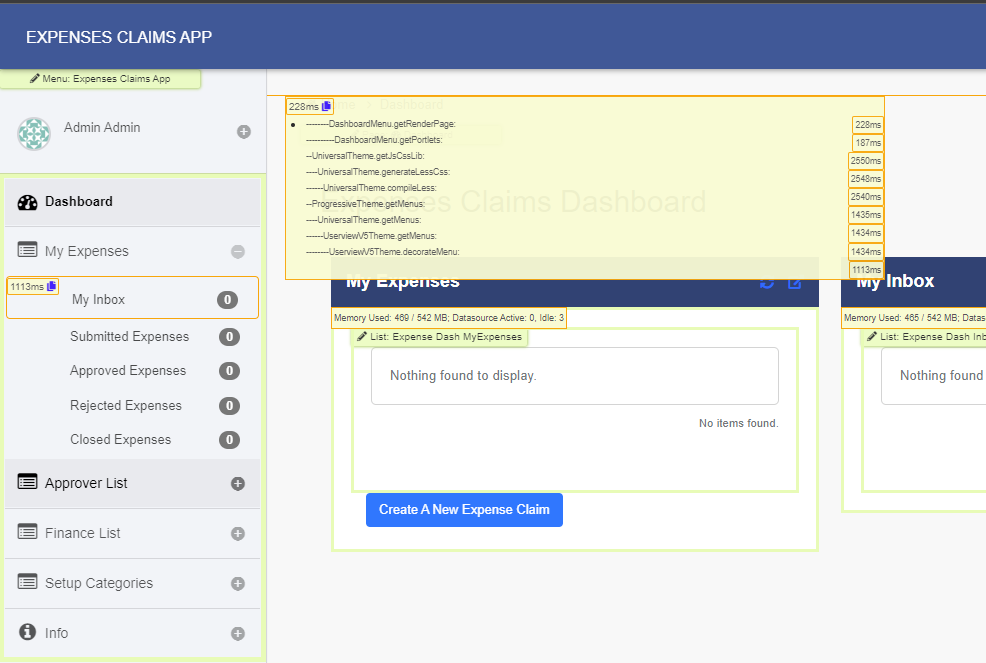
Task: Select the Approver List label
Action: 86,483
